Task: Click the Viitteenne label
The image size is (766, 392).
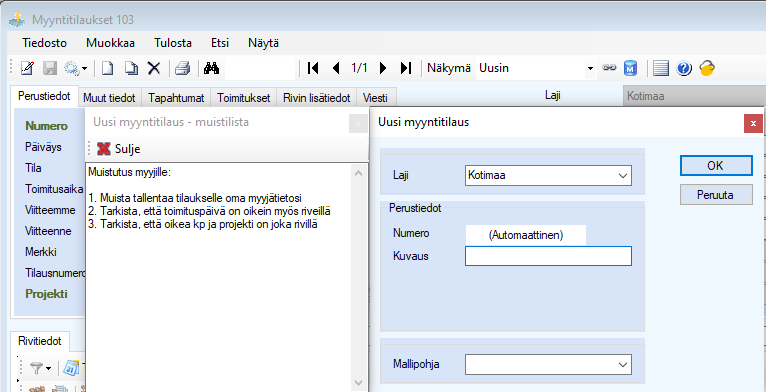Action: click(x=48, y=231)
